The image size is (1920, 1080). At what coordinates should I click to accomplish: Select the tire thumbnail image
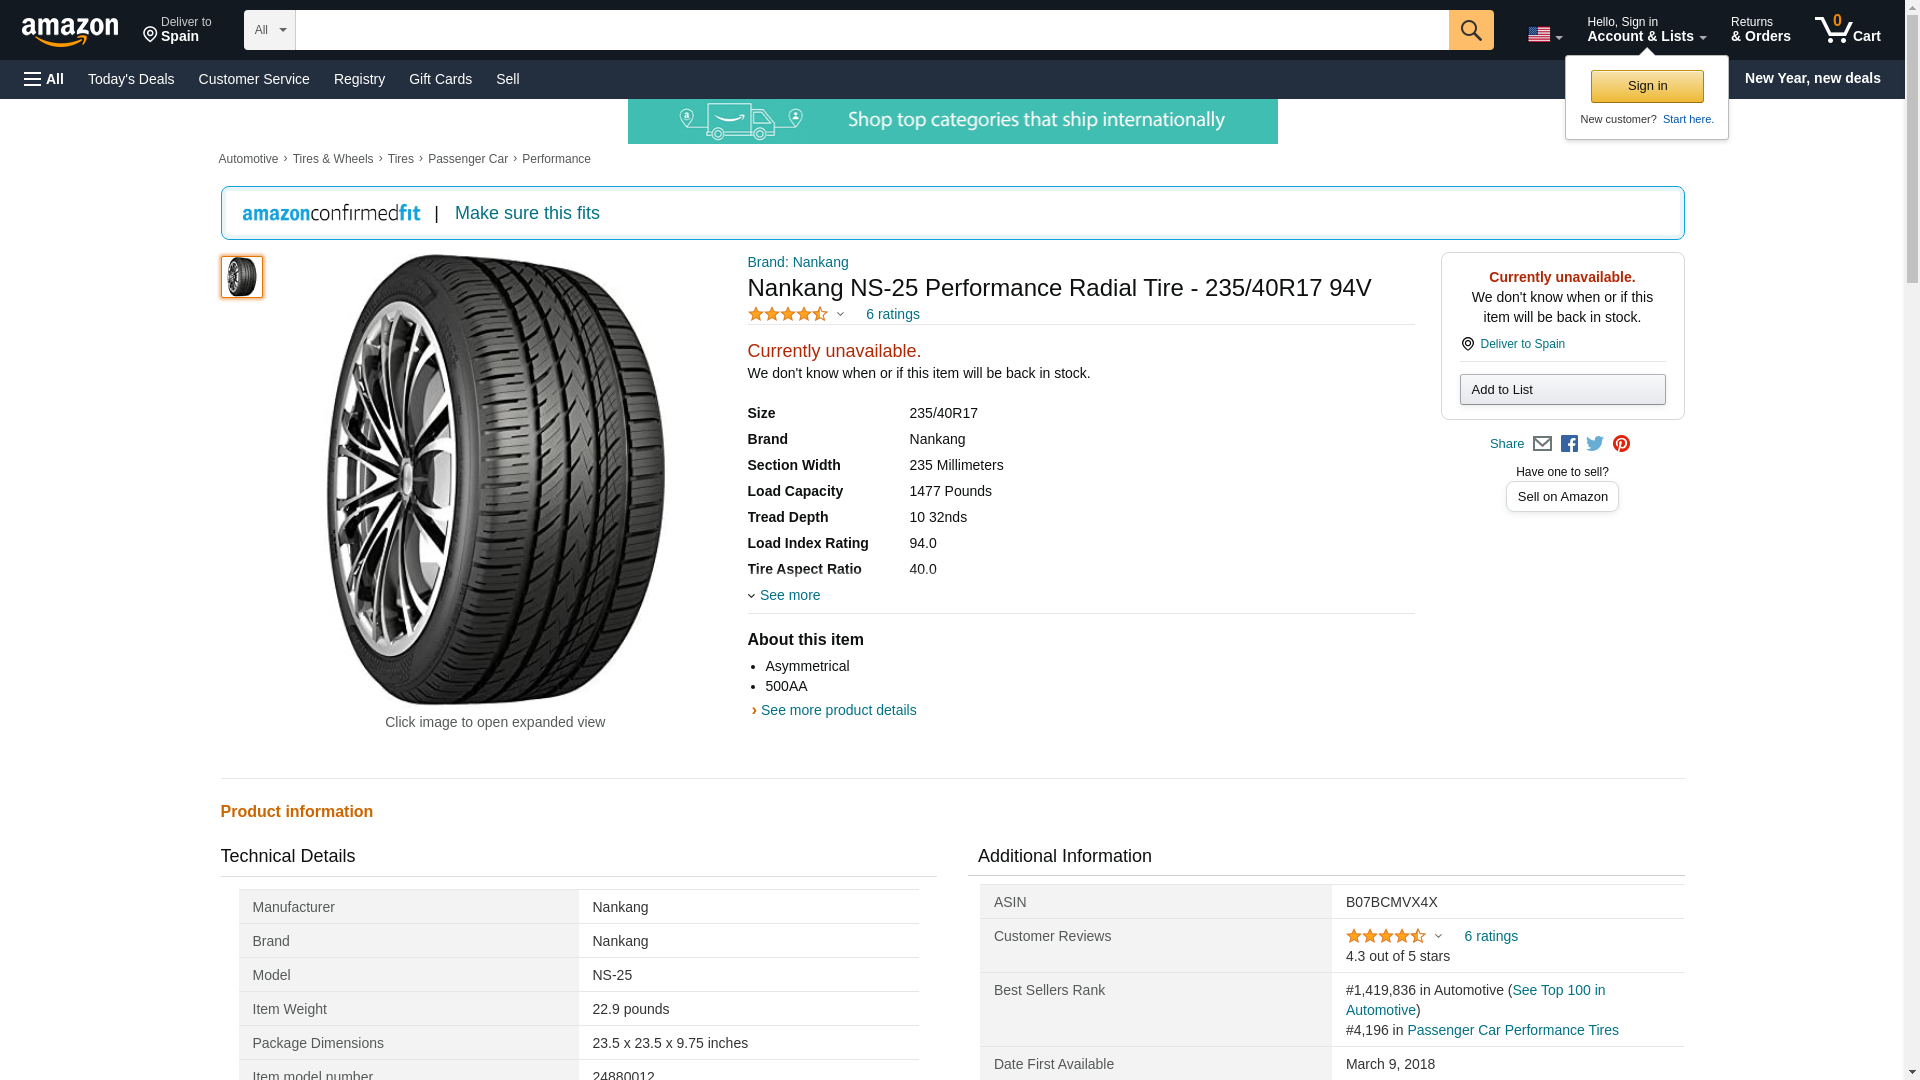(242, 277)
